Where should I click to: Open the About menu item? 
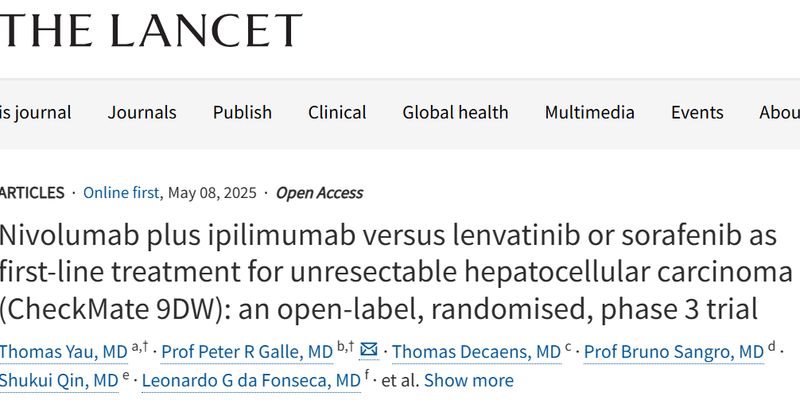pos(780,112)
